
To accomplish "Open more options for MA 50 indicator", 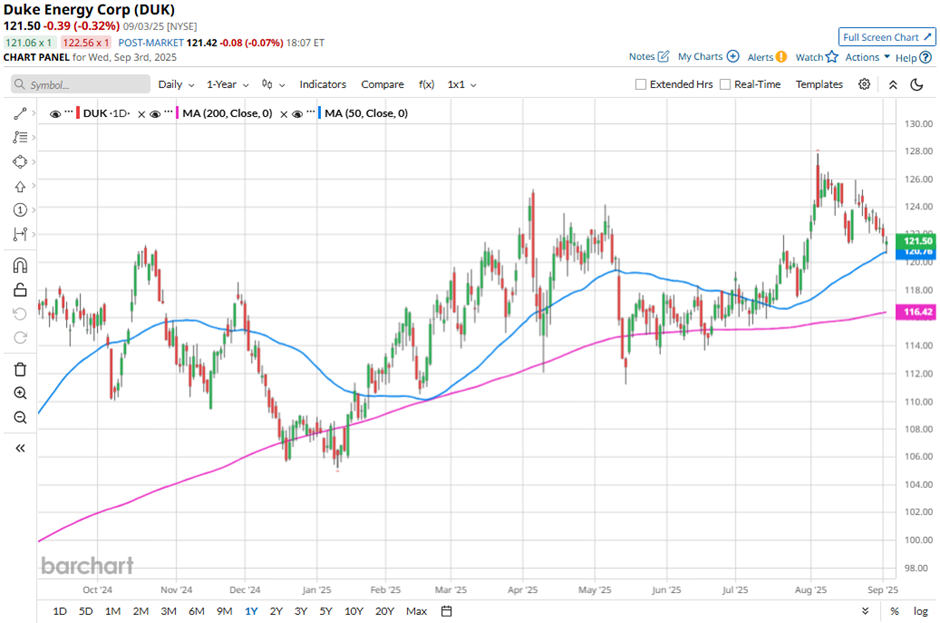I will coord(311,112).
